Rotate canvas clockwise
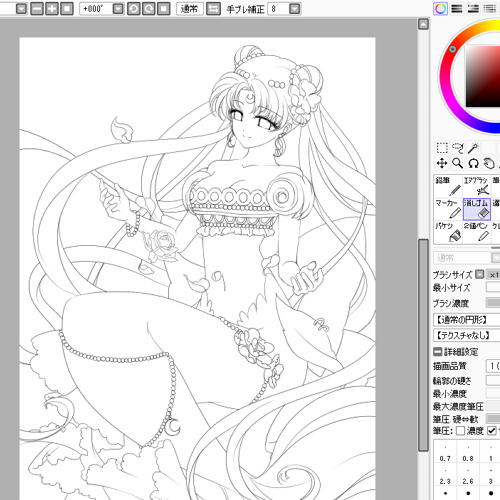This screenshot has height=500, width=500. pos(148,9)
